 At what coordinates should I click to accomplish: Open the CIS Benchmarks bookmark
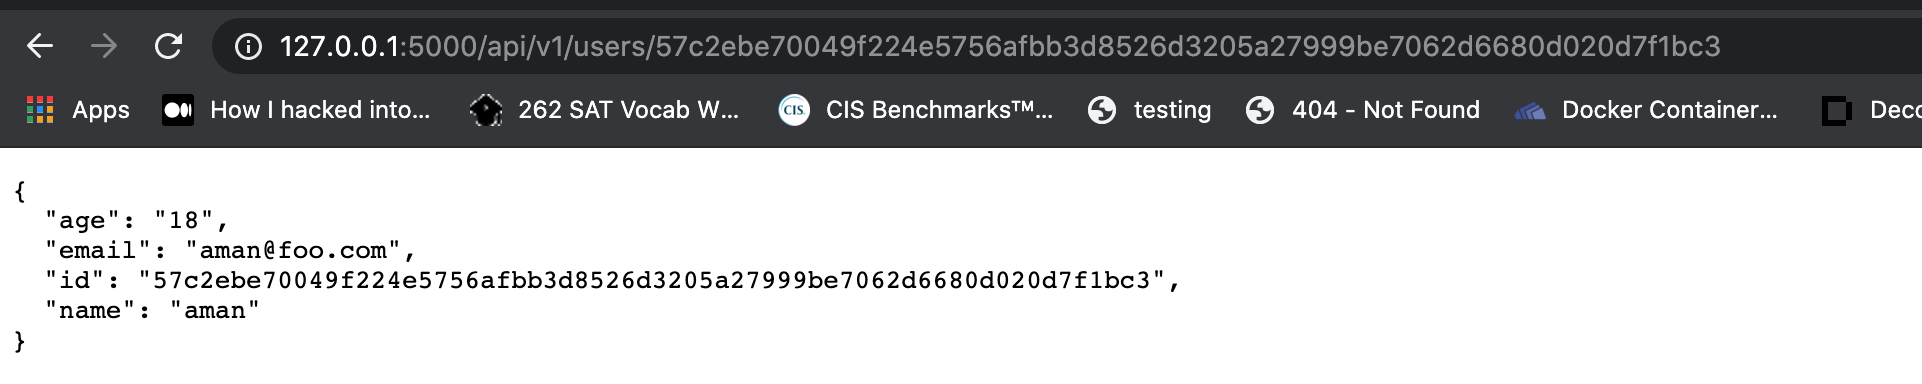[x=916, y=110]
